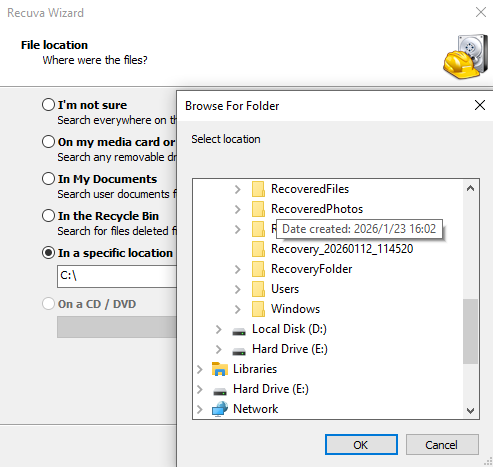
Task: Click the Local Disk (D:) drive icon
Action: (x=239, y=332)
